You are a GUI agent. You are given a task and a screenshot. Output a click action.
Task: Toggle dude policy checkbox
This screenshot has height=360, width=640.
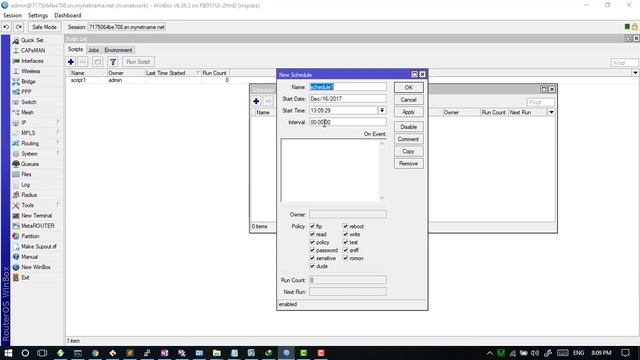tap(312, 266)
